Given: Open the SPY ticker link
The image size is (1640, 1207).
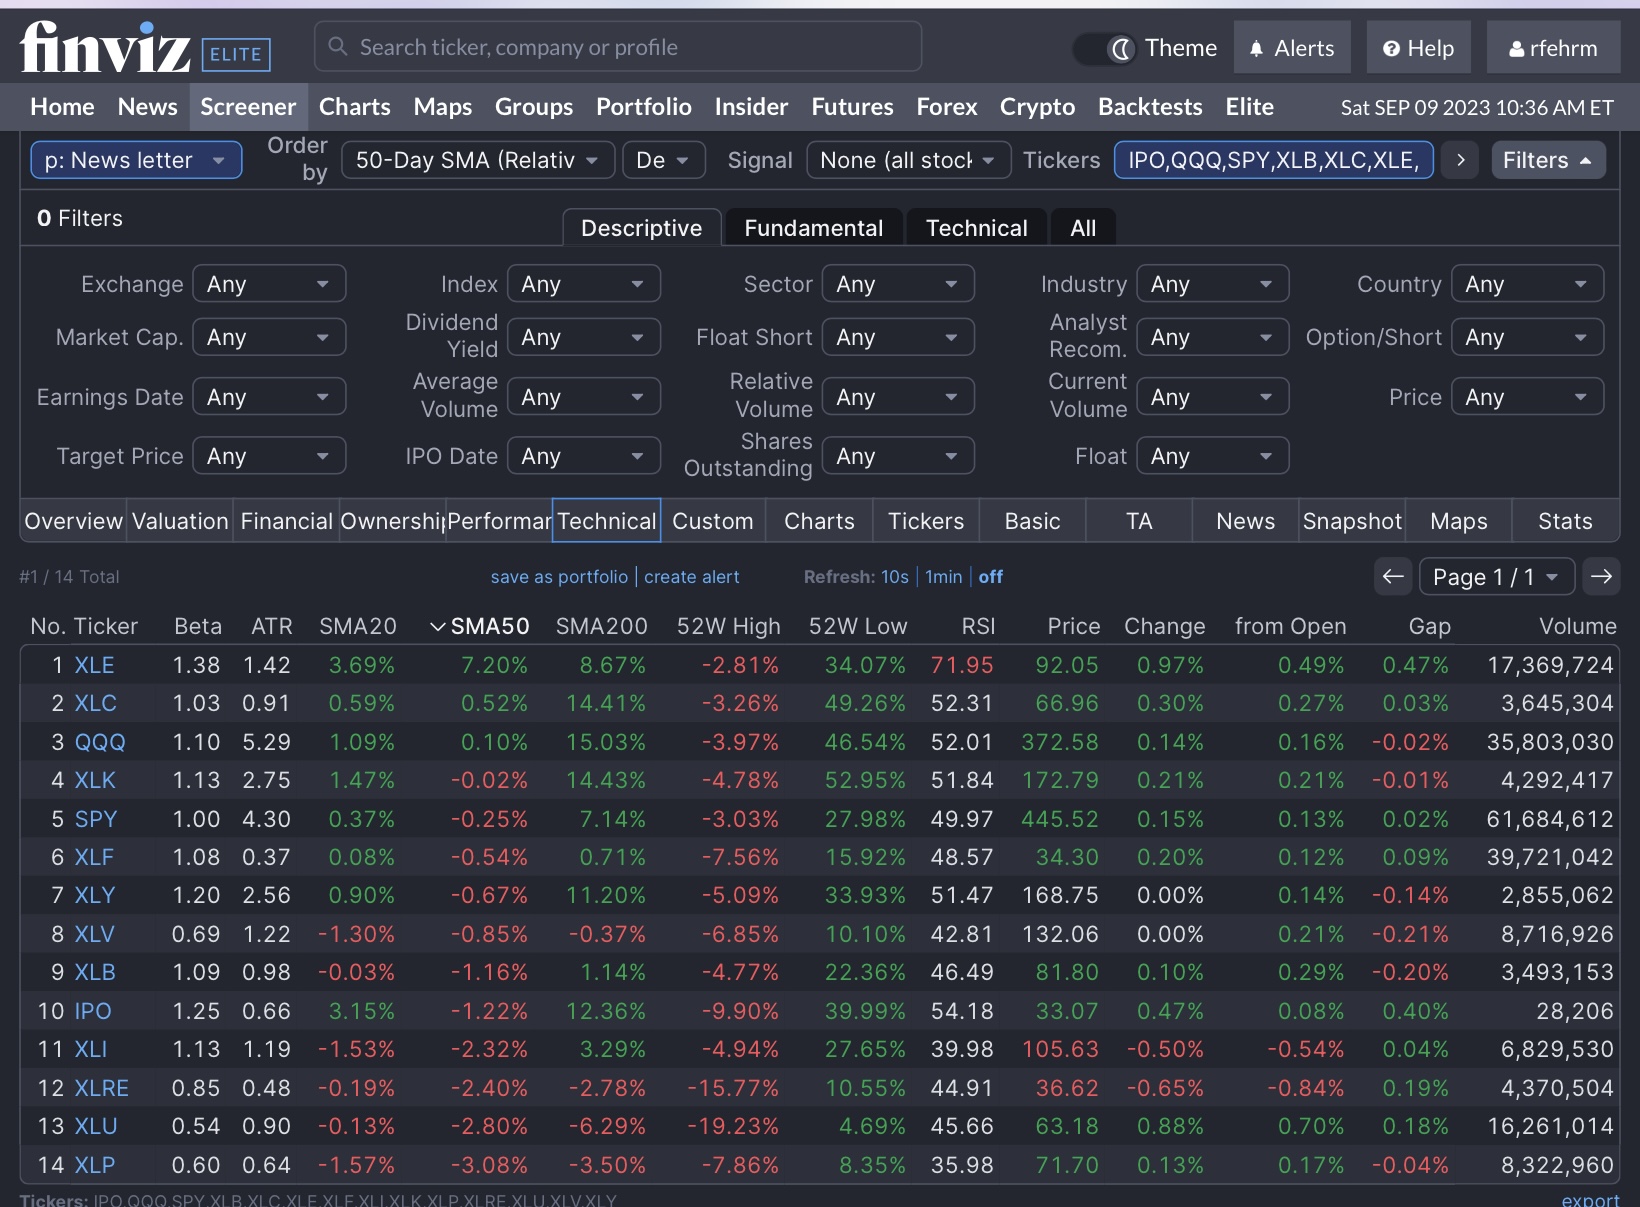Looking at the screenshot, I should point(96,819).
